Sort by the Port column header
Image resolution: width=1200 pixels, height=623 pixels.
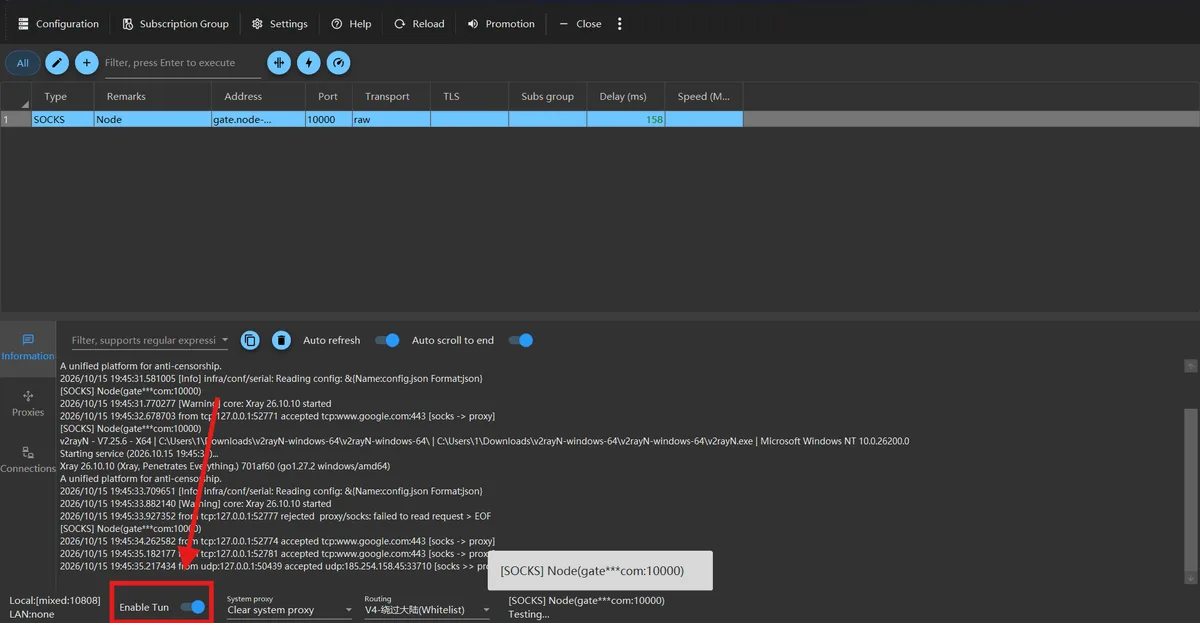[328, 97]
